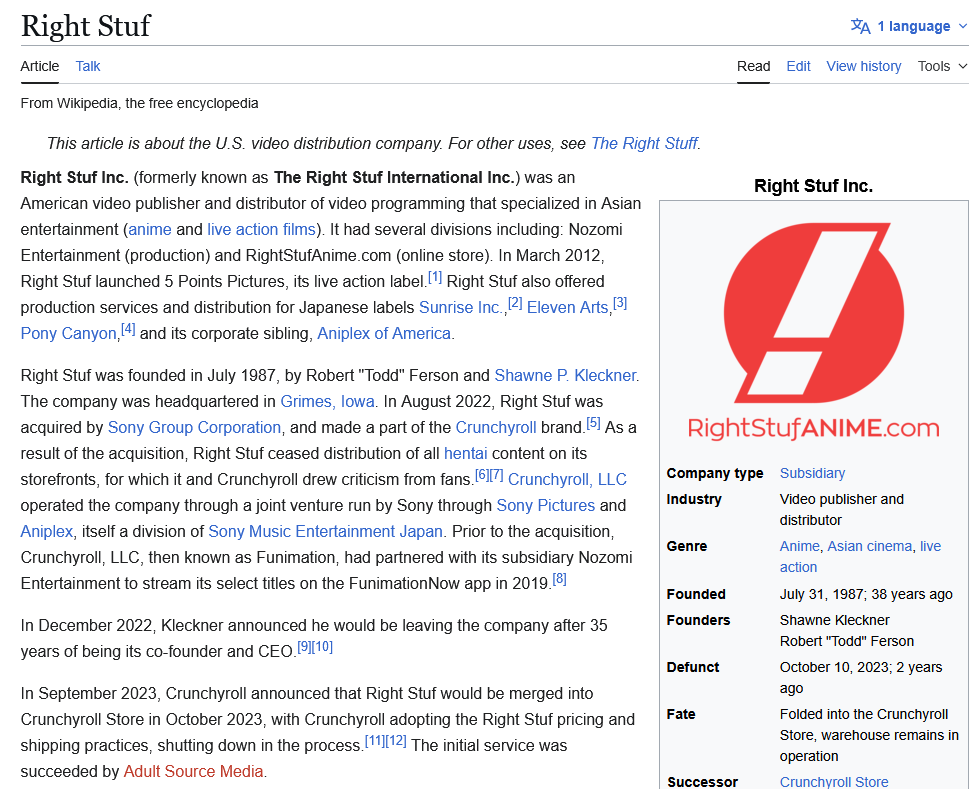
Task: Open the anime link in the intro
Action: click(150, 229)
